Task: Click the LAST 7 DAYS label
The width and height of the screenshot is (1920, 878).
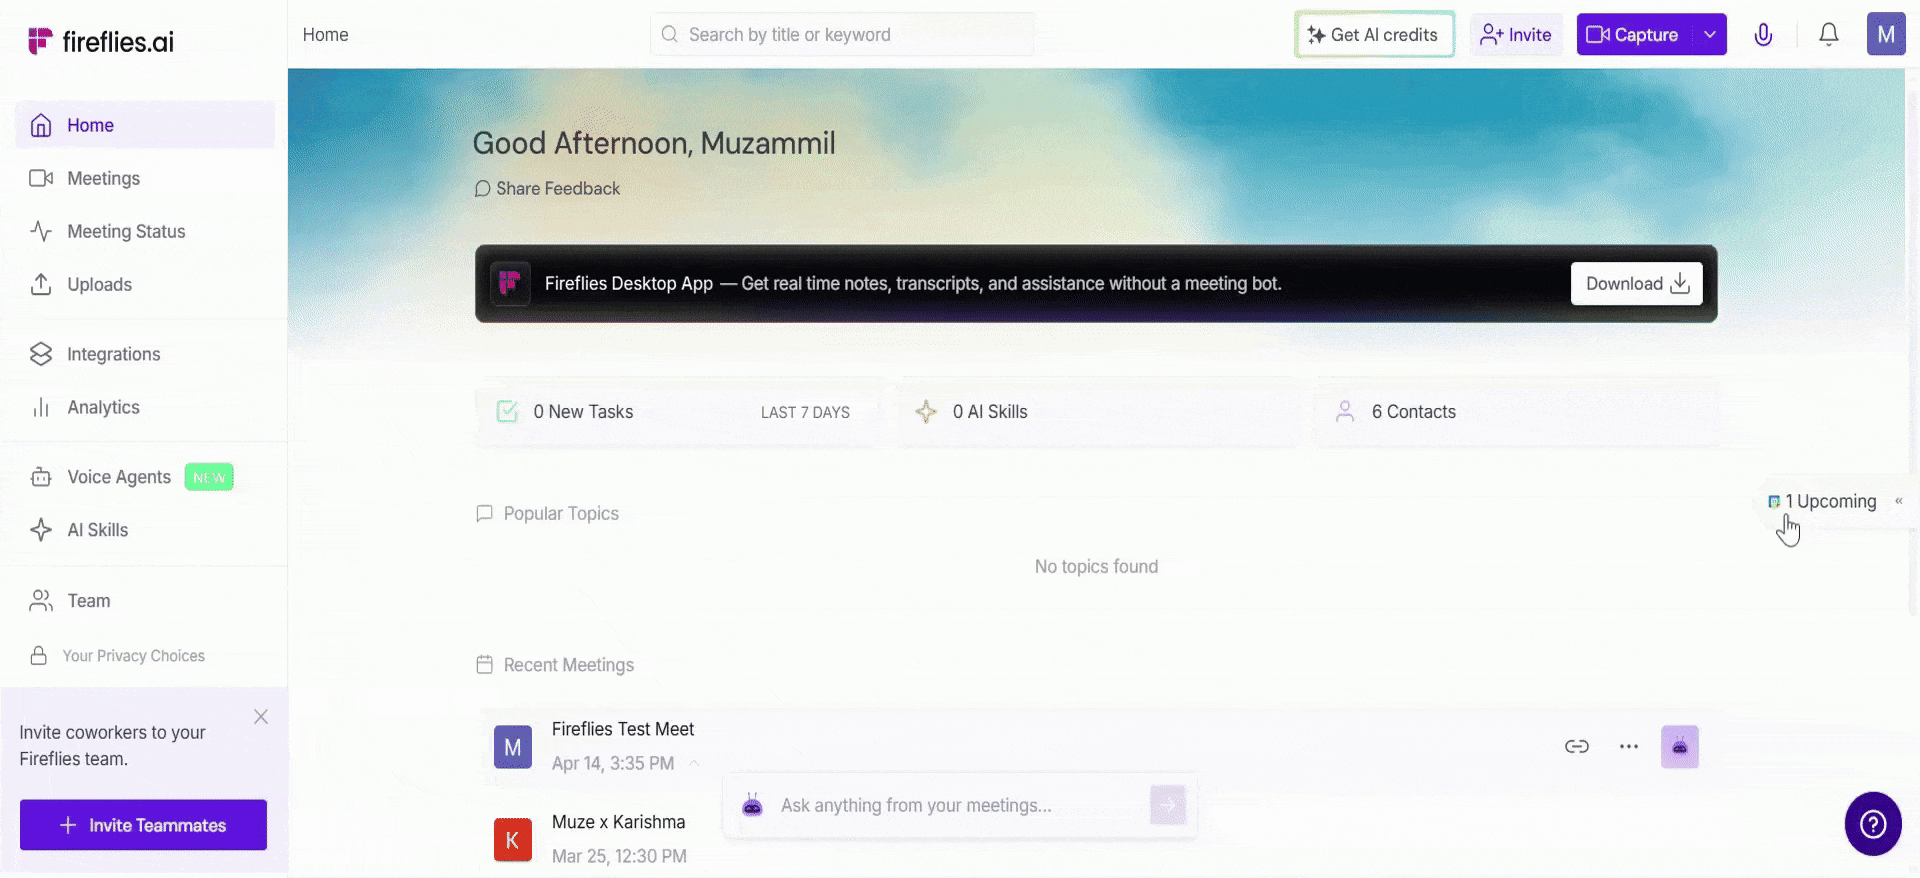Action: click(805, 412)
